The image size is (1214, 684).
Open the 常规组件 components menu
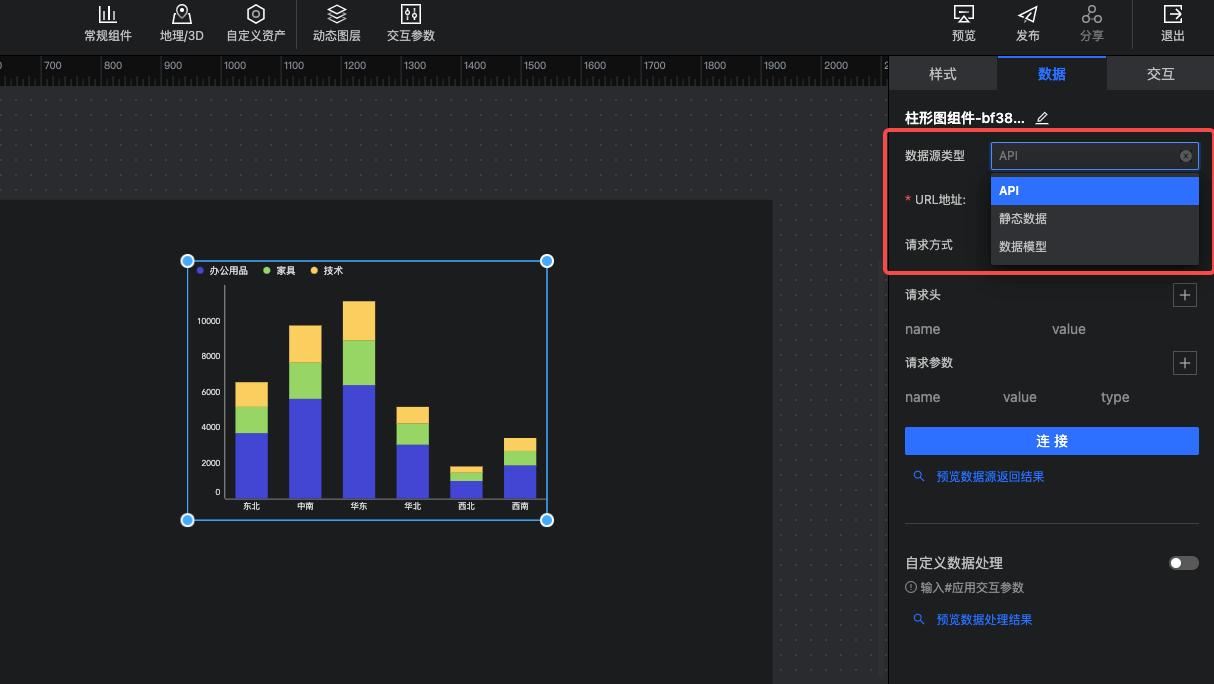[x=107, y=24]
